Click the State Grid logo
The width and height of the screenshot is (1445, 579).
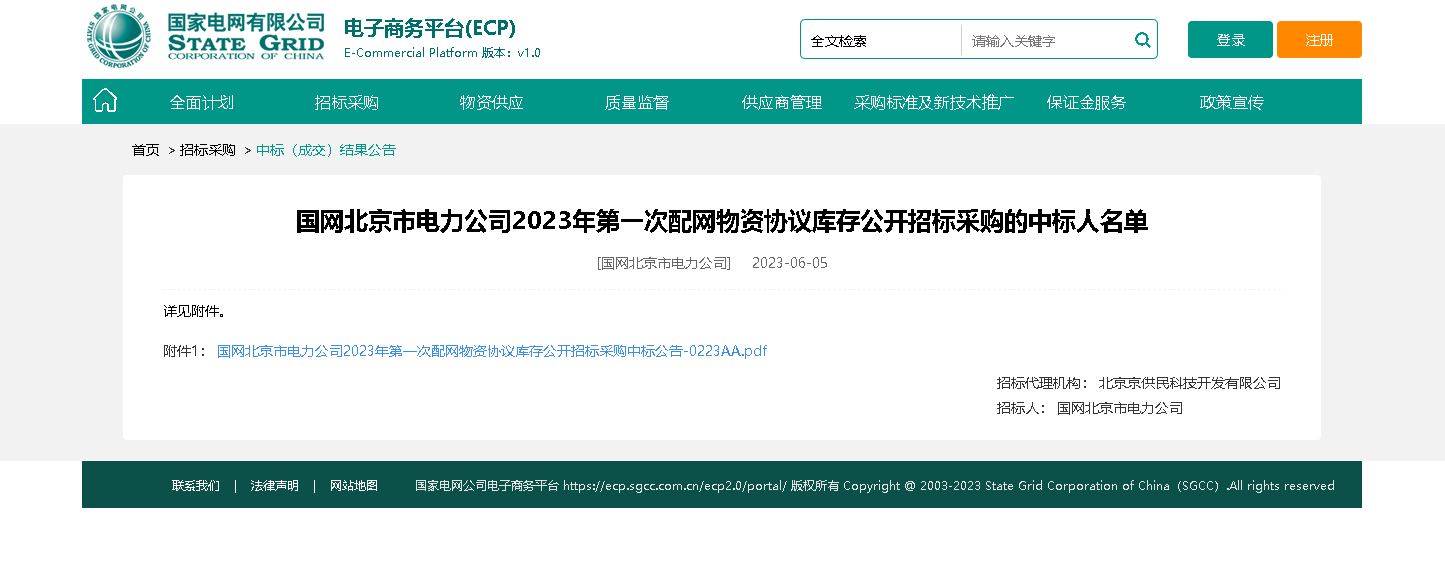tap(205, 38)
